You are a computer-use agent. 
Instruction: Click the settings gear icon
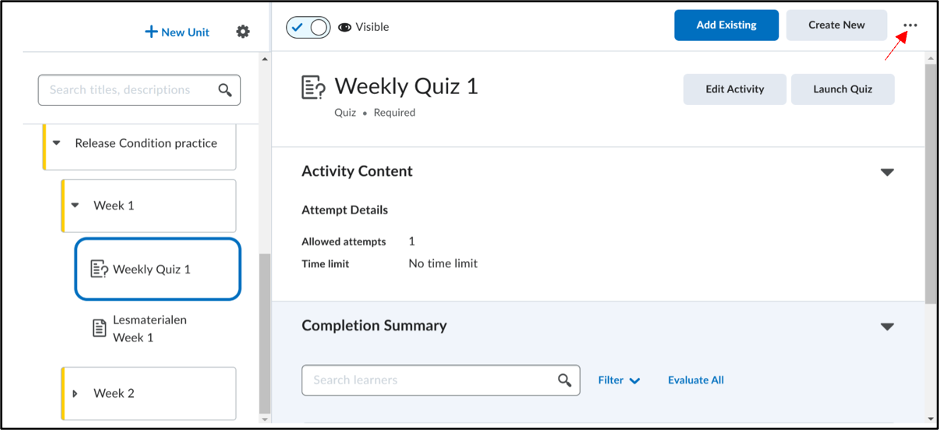coord(243,32)
